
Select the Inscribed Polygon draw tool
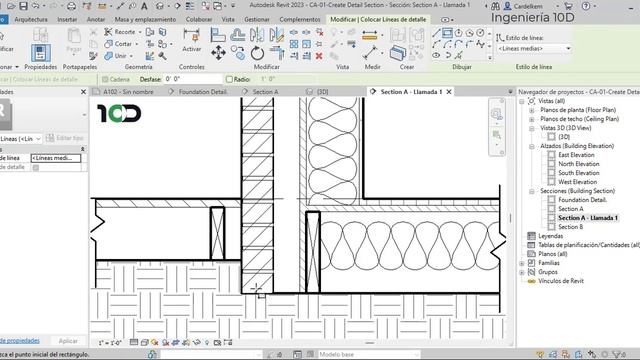pyautogui.click(x=458, y=33)
